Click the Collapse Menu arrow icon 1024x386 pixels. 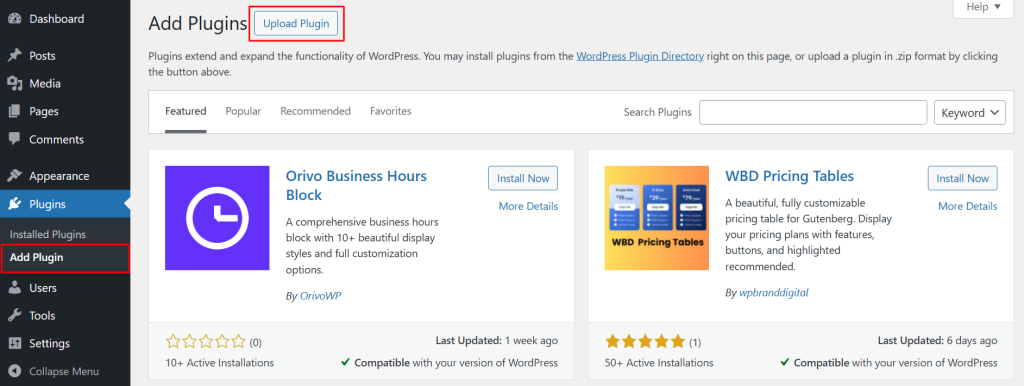coord(15,372)
